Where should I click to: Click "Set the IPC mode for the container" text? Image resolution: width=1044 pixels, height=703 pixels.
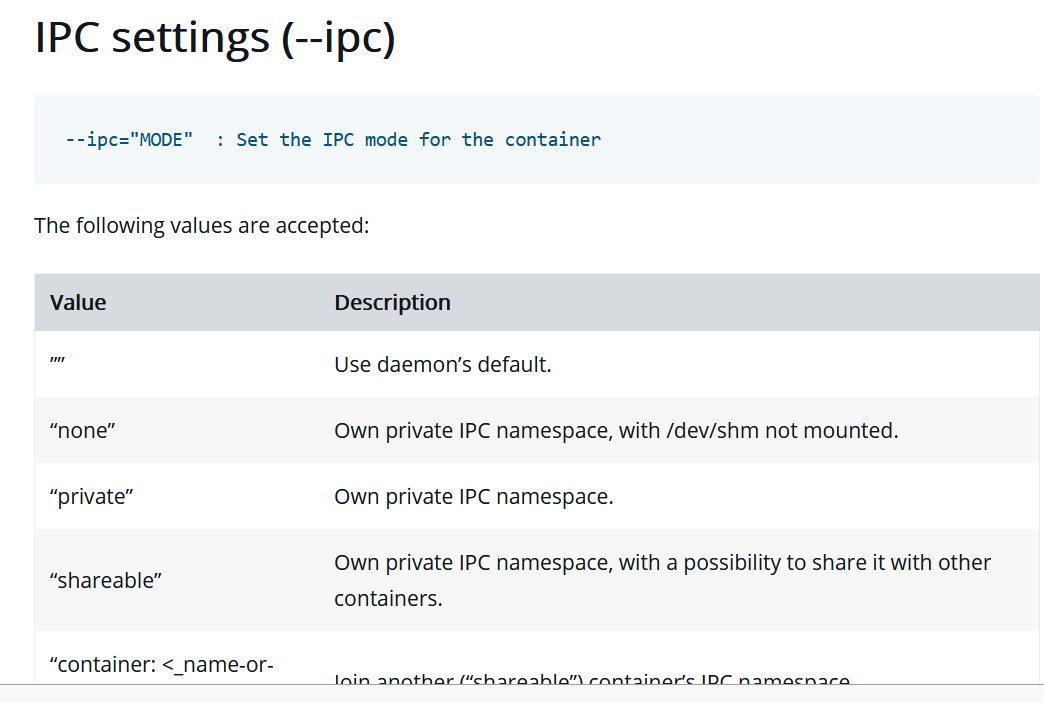[418, 140]
